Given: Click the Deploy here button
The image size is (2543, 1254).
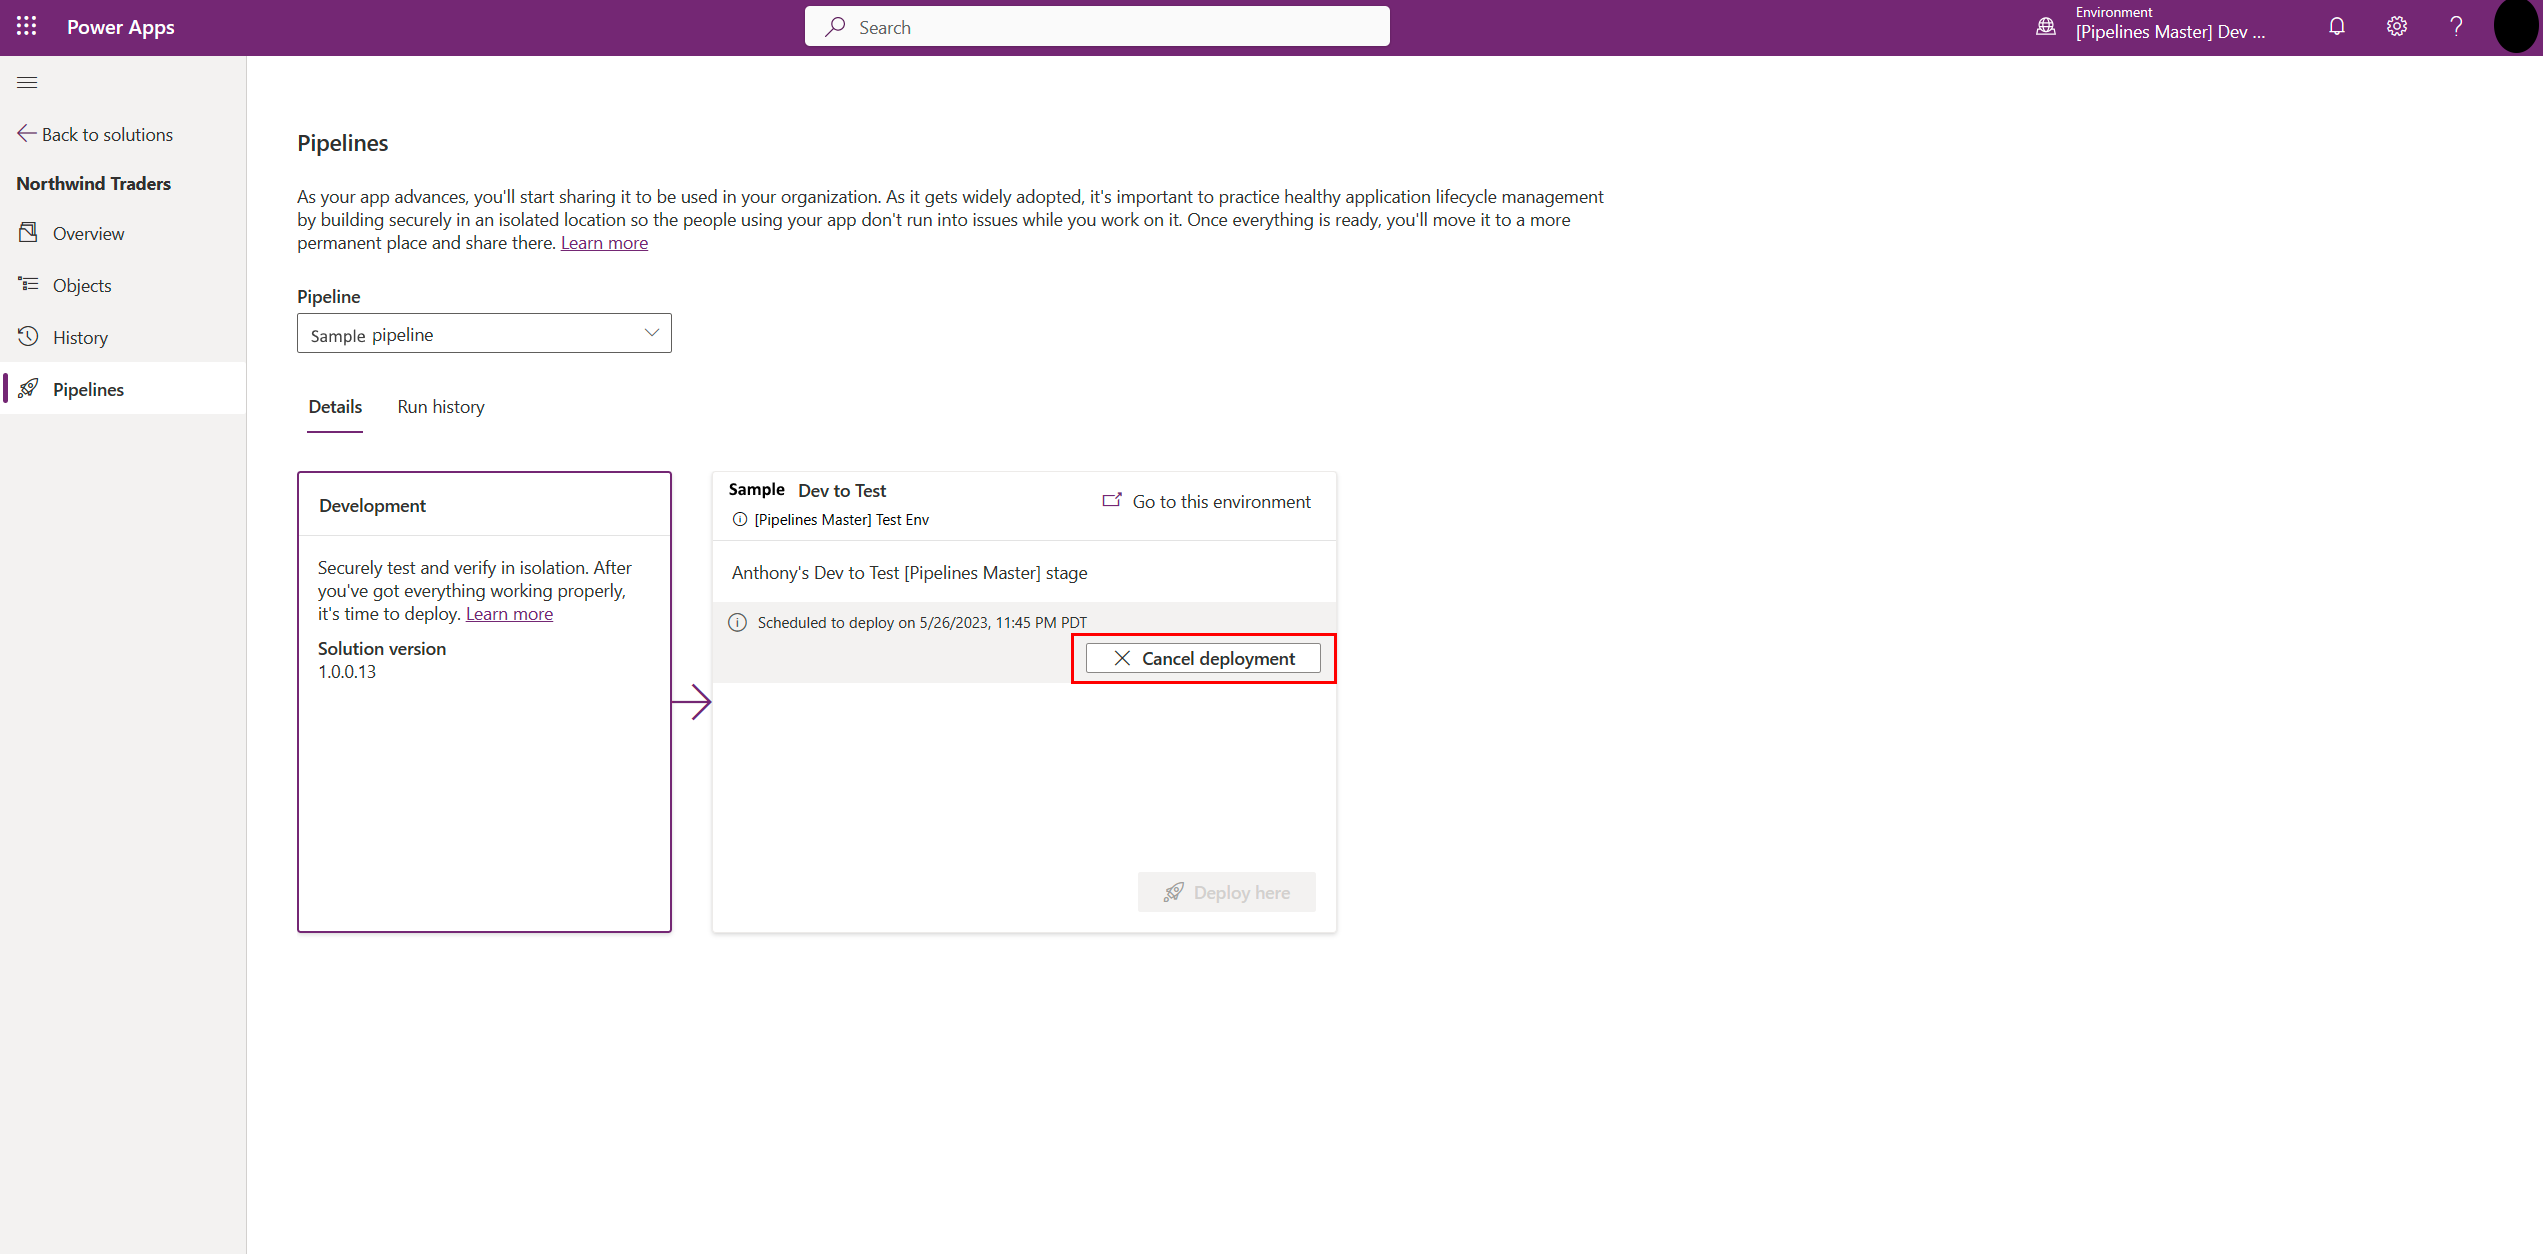Looking at the screenshot, I should [x=1226, y=891].
